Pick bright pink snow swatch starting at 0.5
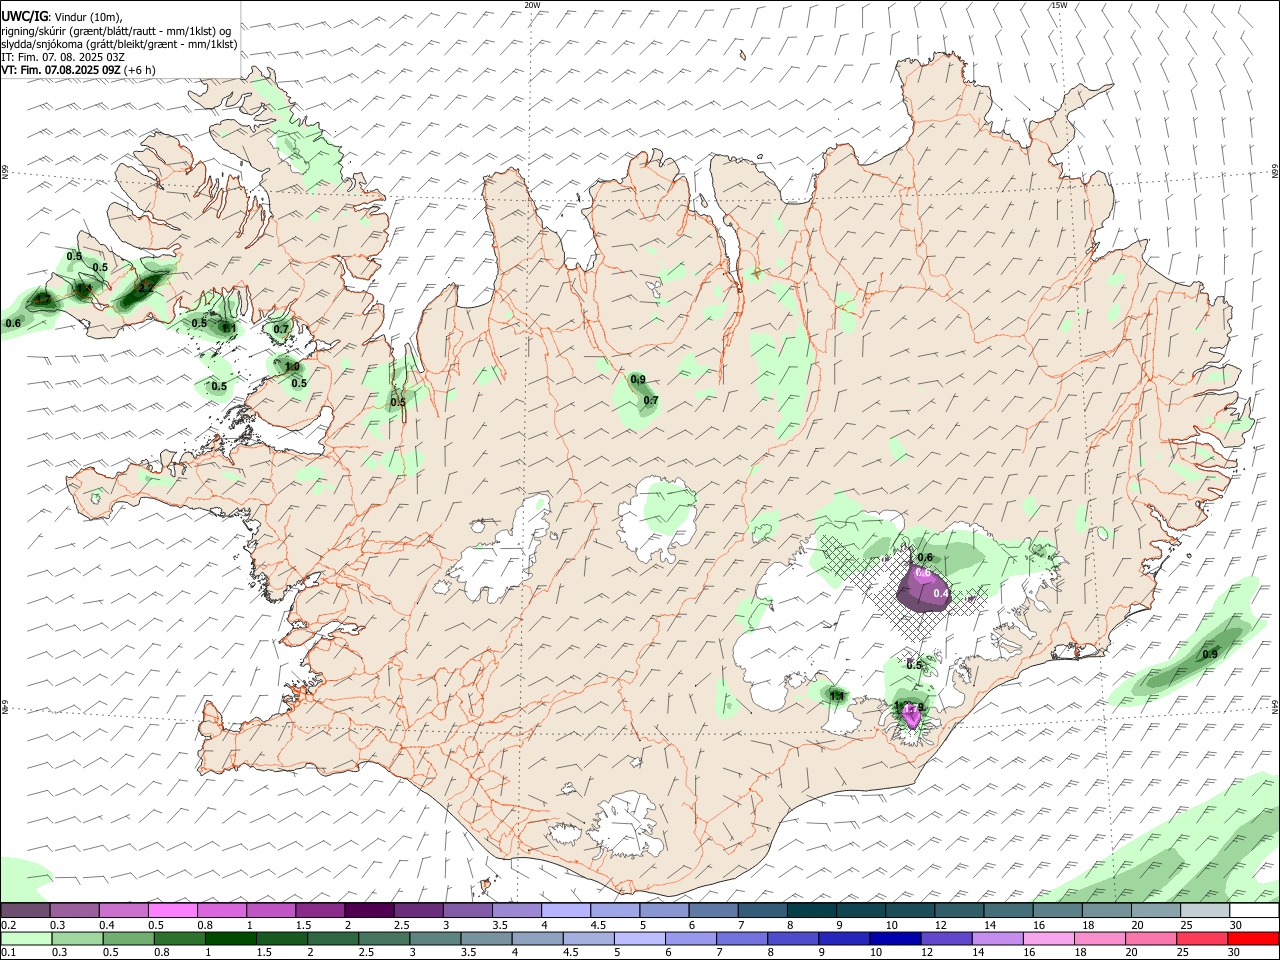Image resolution: width=1280 pixels, height=960 pixels. coord(172,910)
